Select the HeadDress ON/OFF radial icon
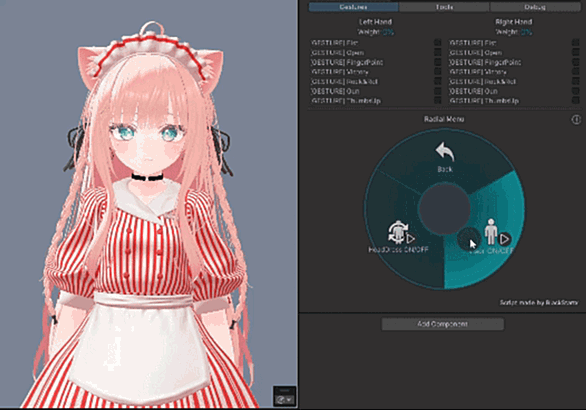The height and width of the screenshot is (410, 586). [397, 232]
